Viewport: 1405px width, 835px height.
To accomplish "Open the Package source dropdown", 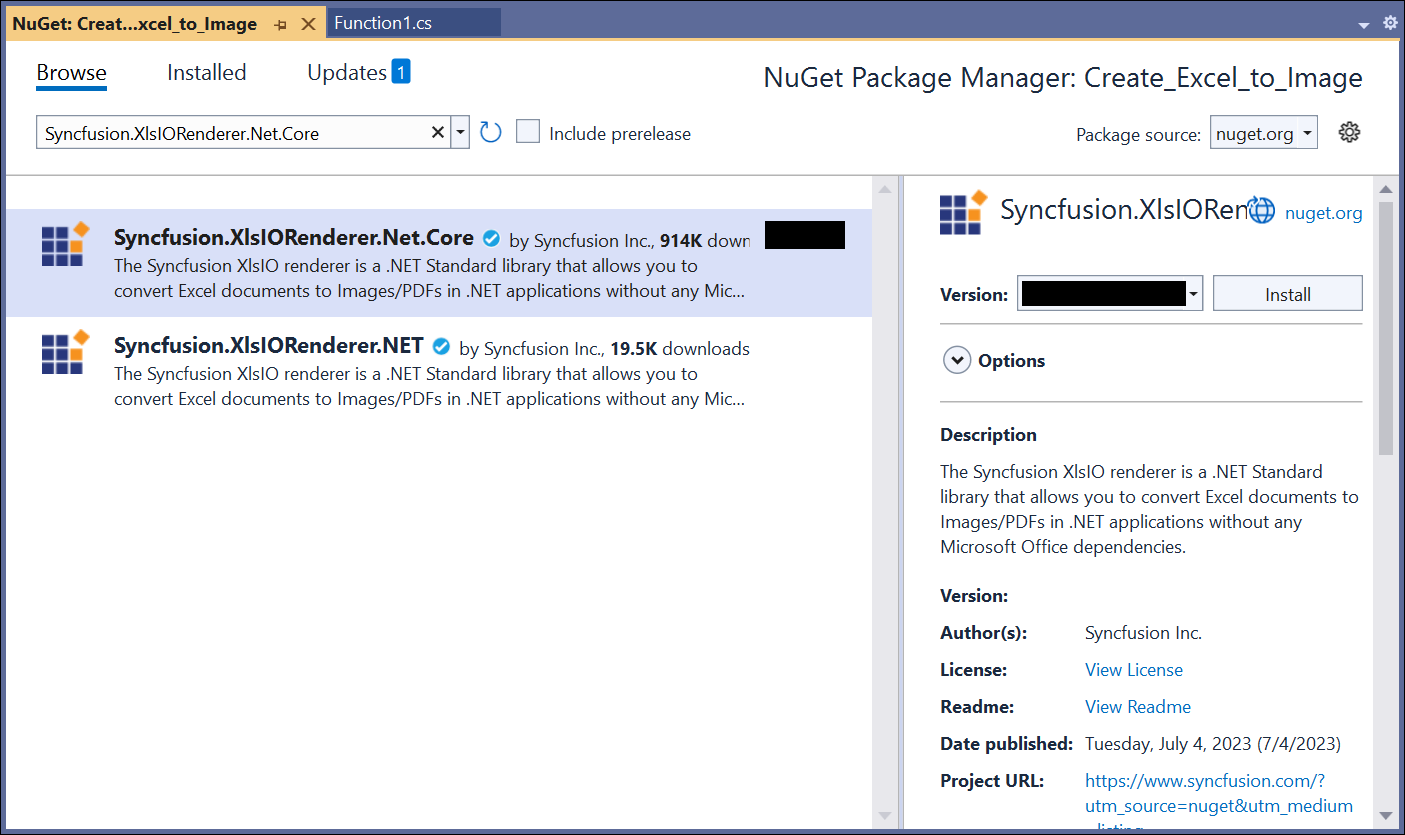I will (1263, 133).
